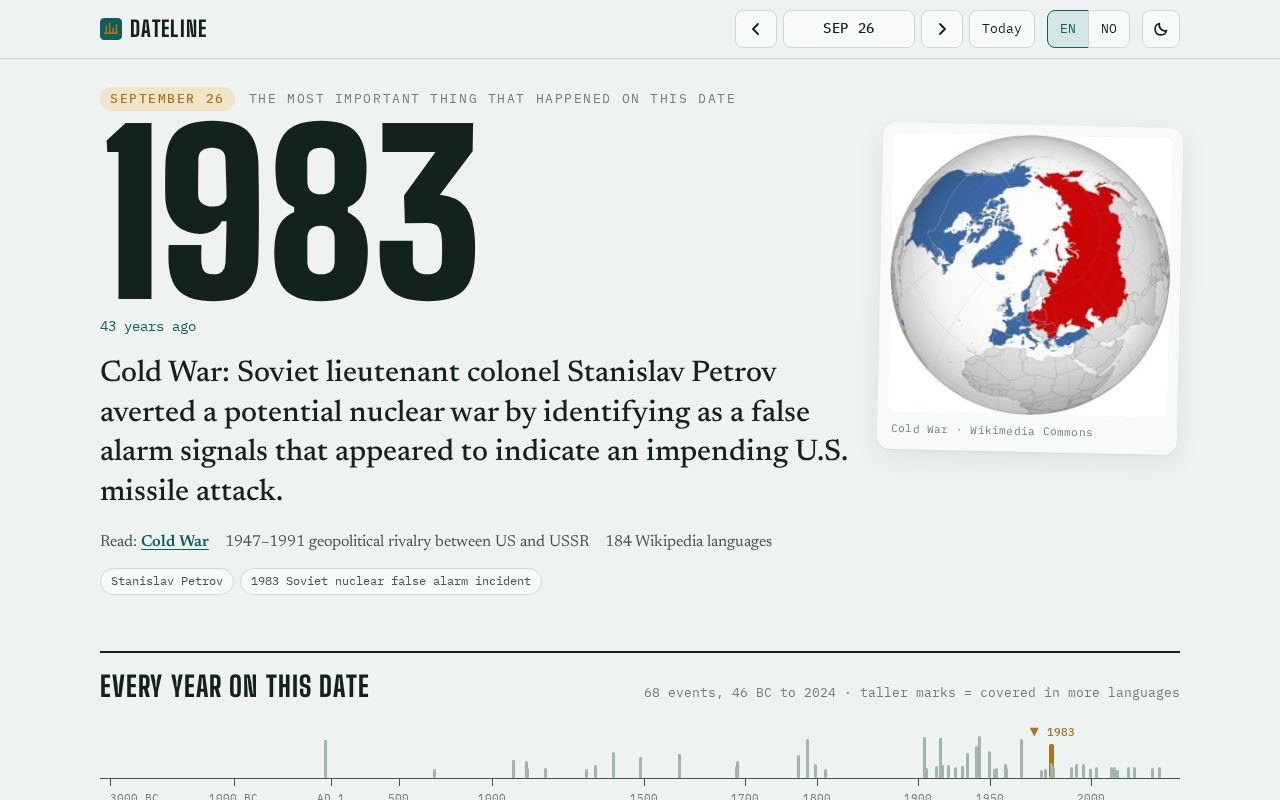1280x800 pixels.
Task: Click the '1947–1991 geopolitical rivalry' description
Action: 407,542
